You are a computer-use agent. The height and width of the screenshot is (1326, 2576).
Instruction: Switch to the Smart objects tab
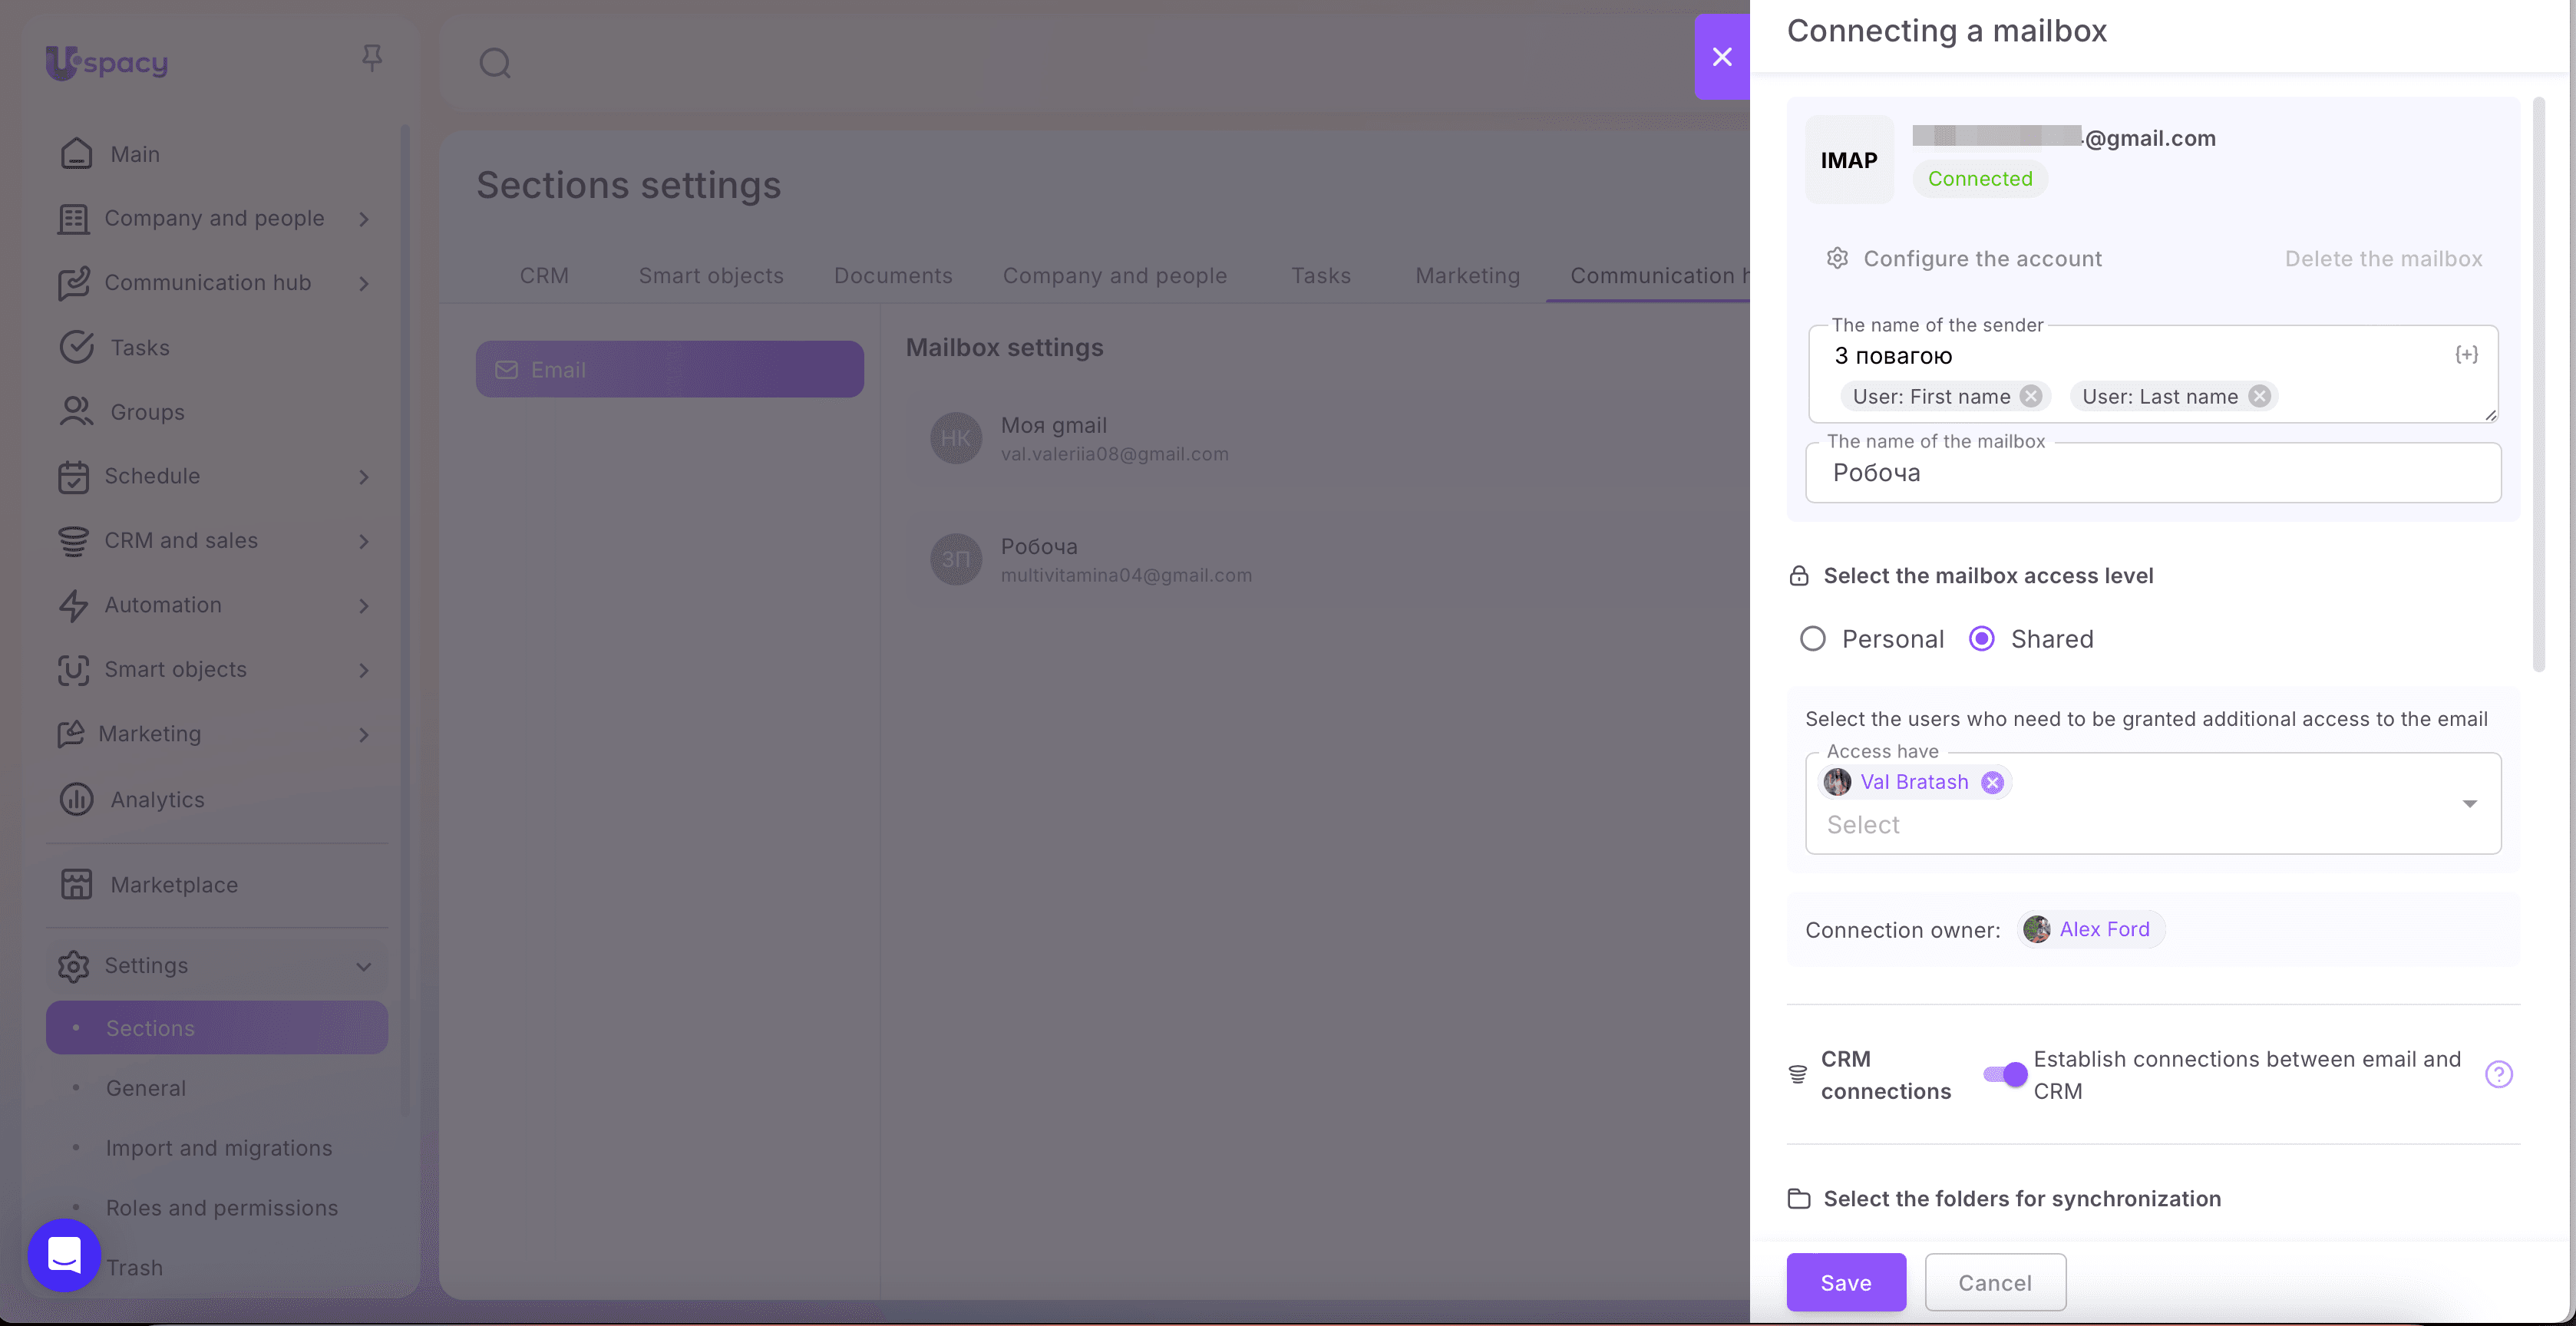711,276
